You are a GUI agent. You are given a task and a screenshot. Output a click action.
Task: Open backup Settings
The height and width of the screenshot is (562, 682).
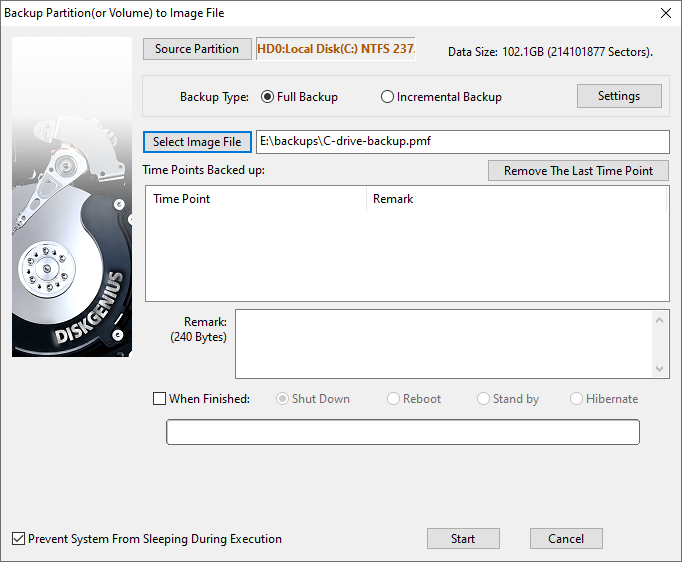click(619, 96)
